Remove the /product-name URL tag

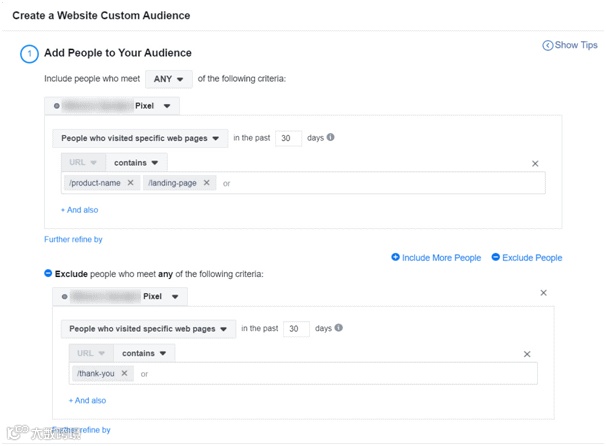[x=130, y=183]
